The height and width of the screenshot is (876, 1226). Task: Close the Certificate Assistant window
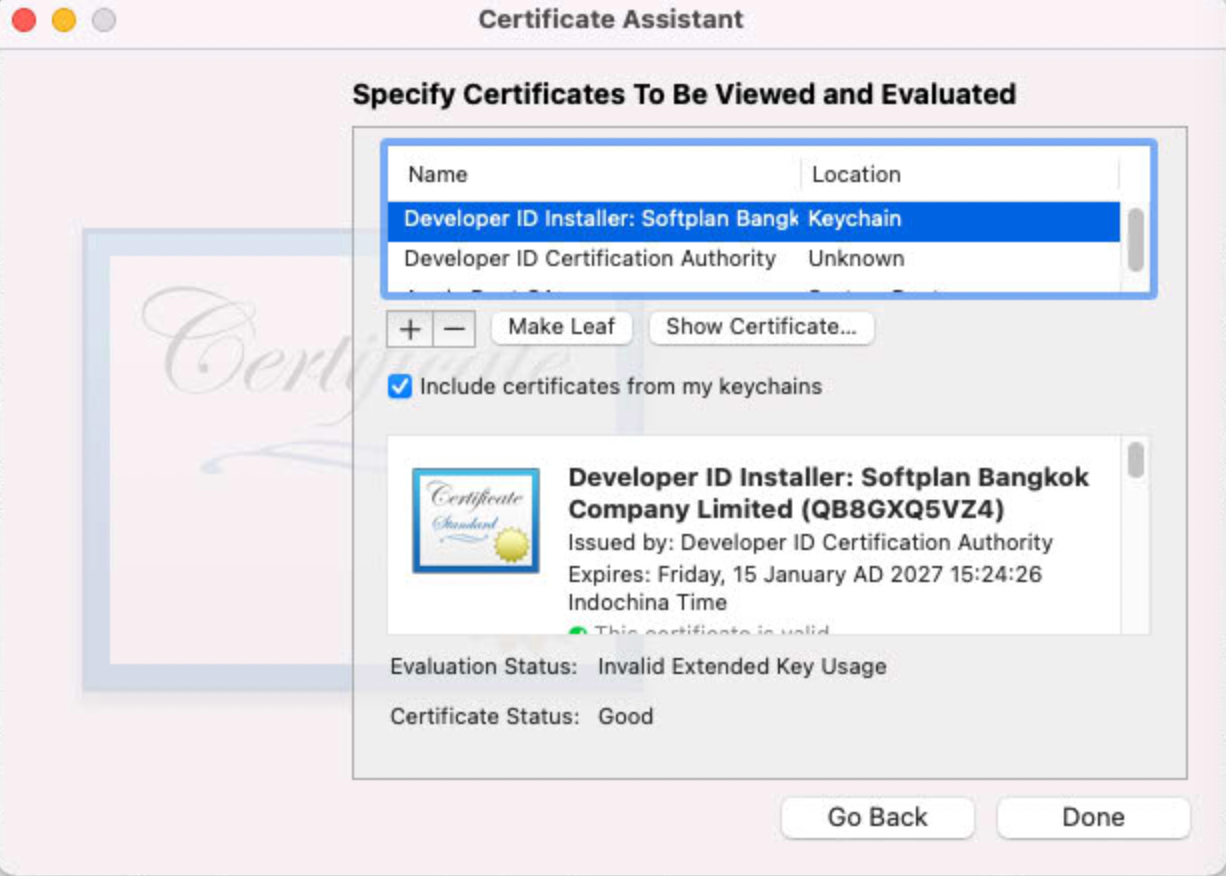tap(24, 20)
